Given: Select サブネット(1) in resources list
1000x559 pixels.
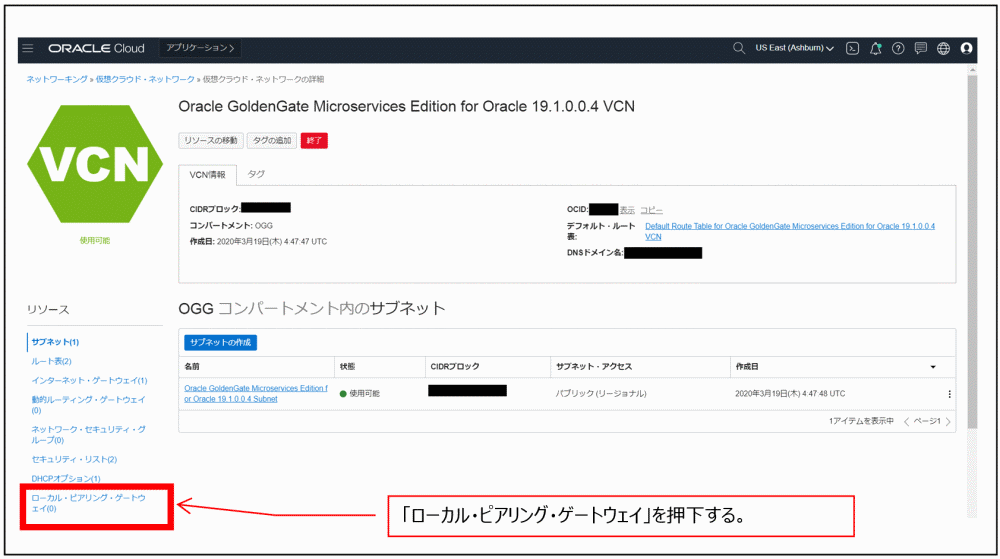Looking at the screenshot, I should (x=55, y=342).
